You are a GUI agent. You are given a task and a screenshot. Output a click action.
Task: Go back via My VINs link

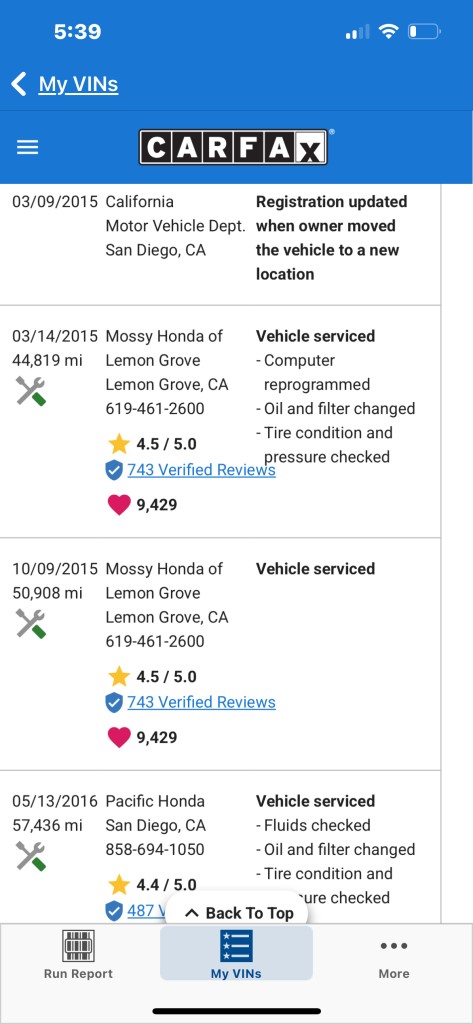(78, 84)
